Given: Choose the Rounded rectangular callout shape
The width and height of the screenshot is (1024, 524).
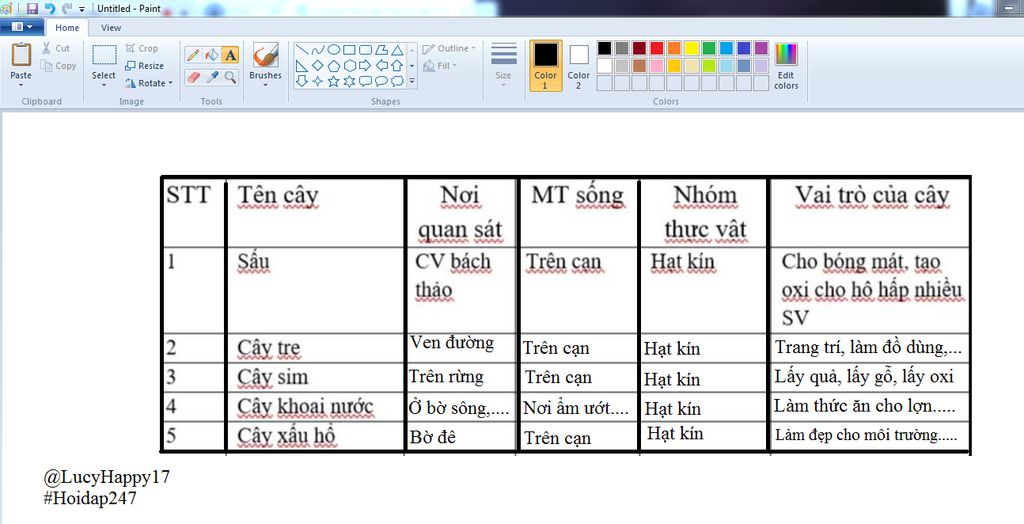Looking at the screenshot, I should click(365, 81).
